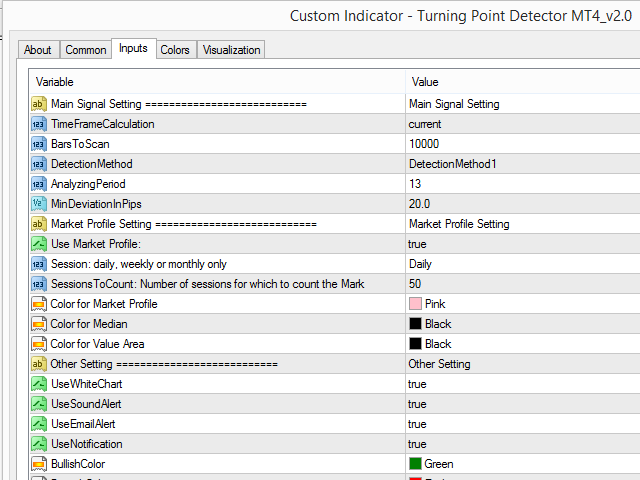Click the UseEmailAlert boolean icon

click(39, 424)
